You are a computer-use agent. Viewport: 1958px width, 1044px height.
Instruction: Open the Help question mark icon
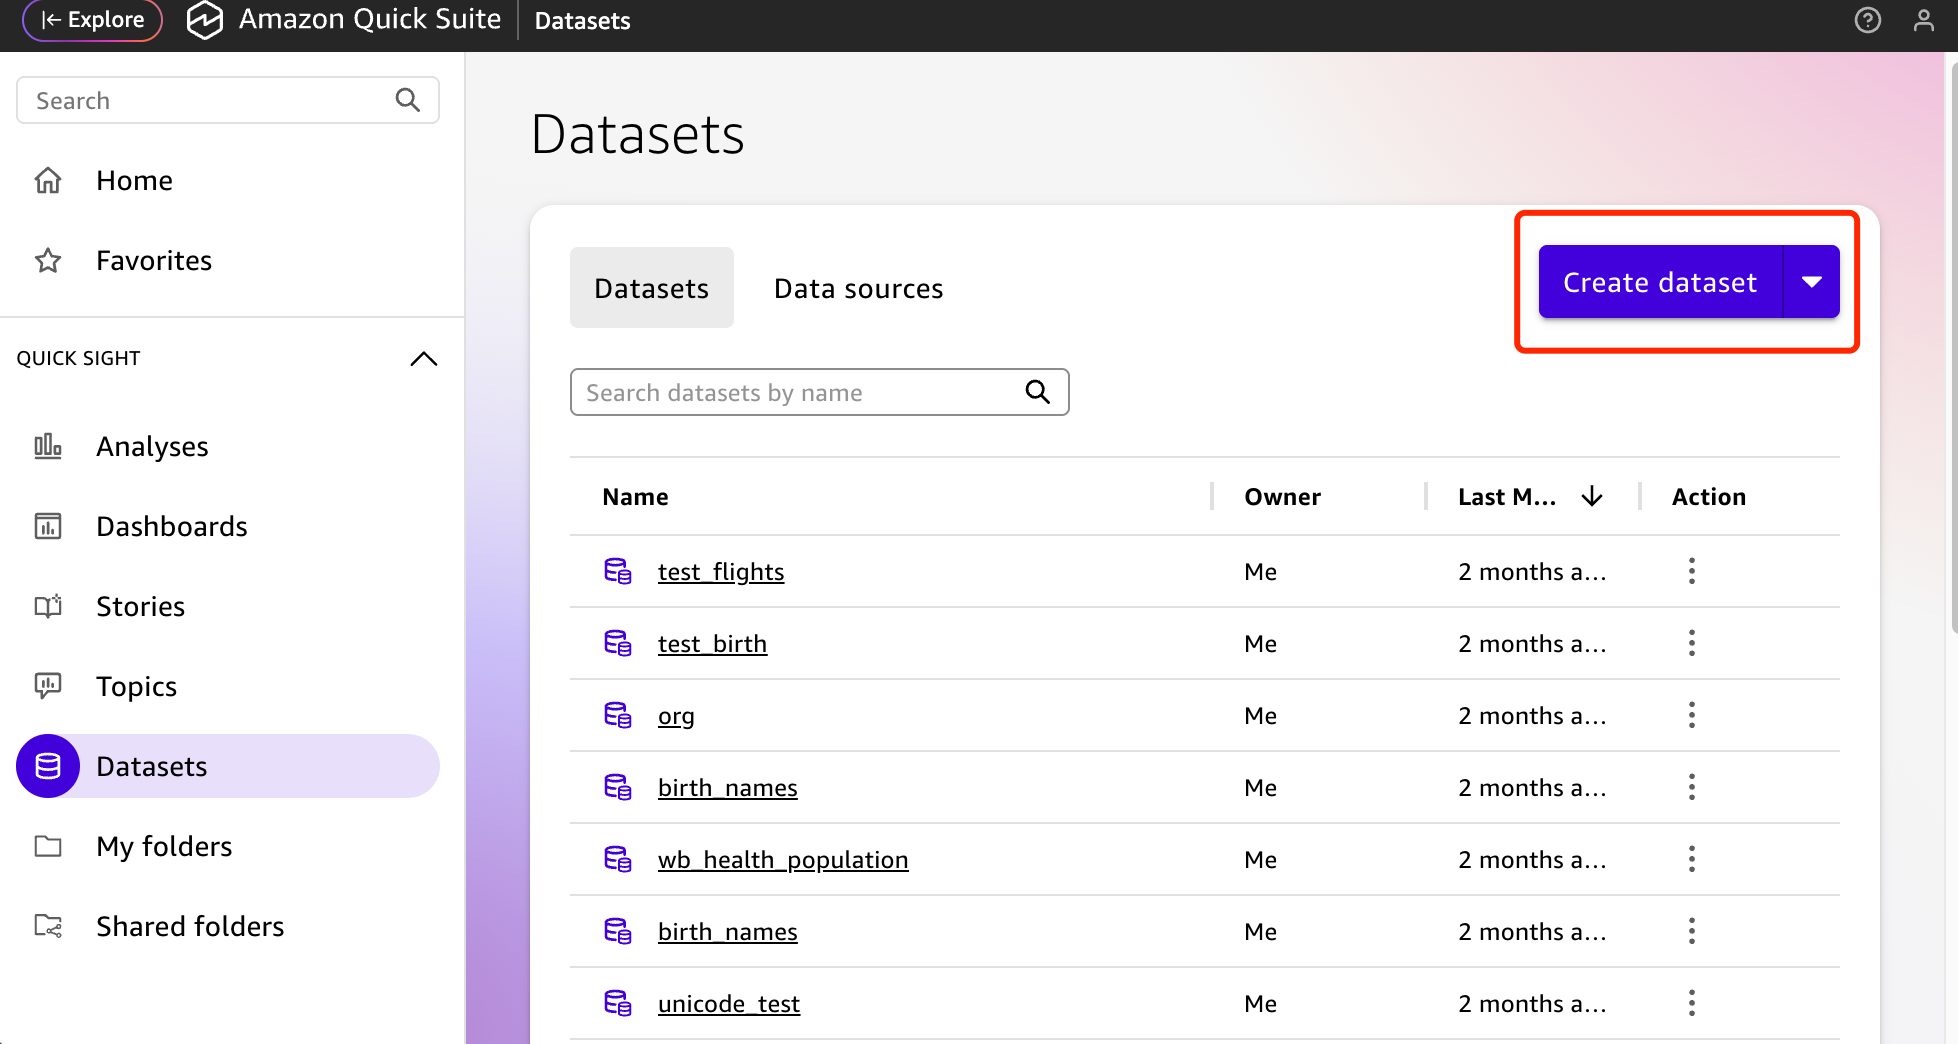click(x=1868, y=20)
